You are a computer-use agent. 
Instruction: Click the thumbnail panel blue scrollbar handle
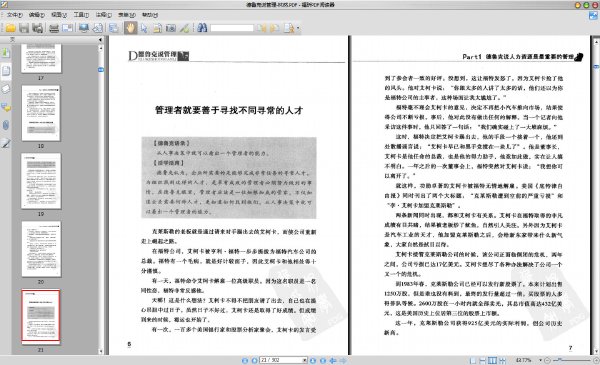(x=101, y=70)
